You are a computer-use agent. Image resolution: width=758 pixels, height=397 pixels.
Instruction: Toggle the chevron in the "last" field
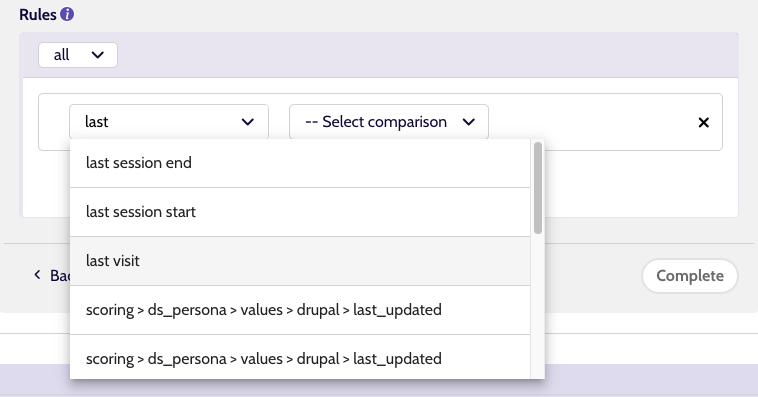[x=248, y=122]
